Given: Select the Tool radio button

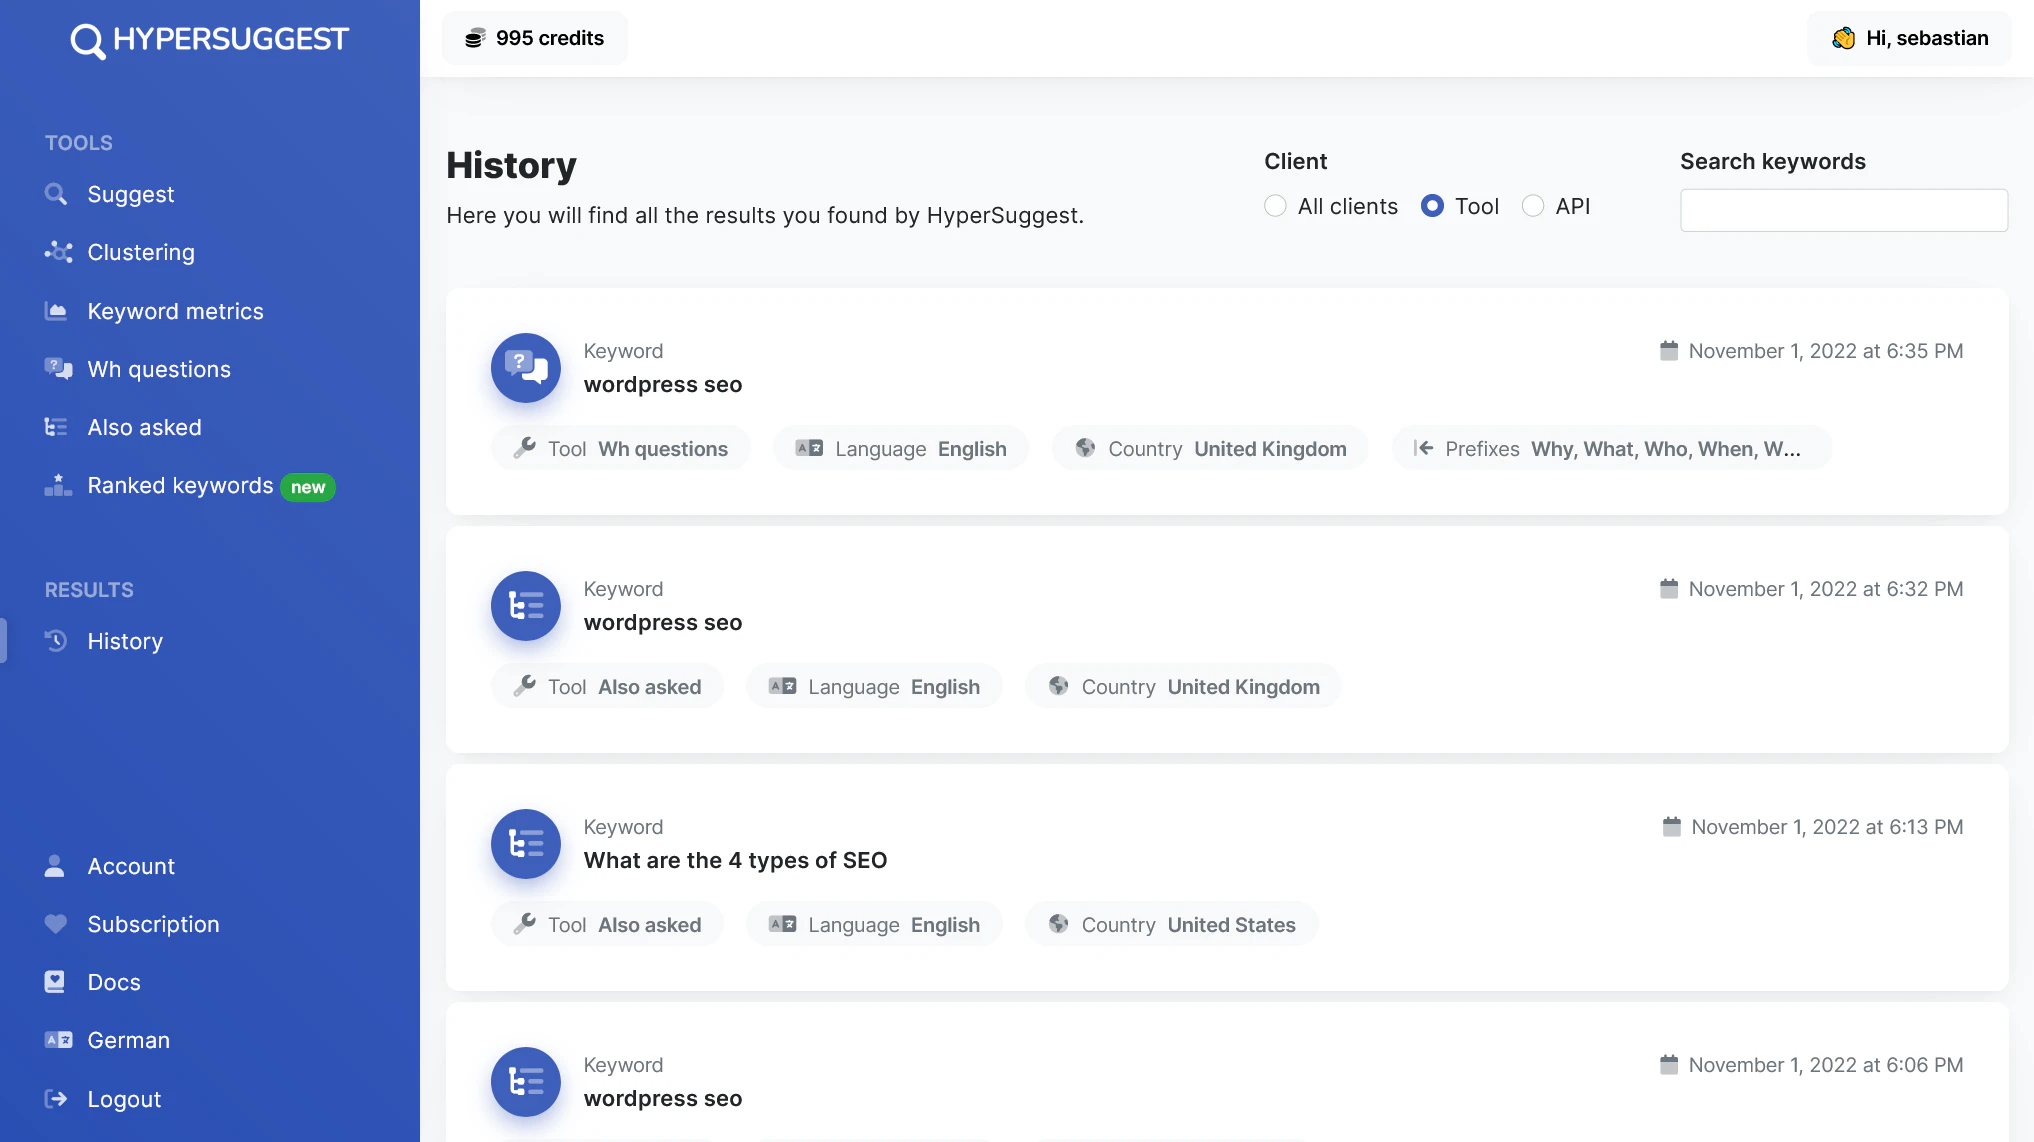Looking at the screenshot, I should [x=1432, y=206].
